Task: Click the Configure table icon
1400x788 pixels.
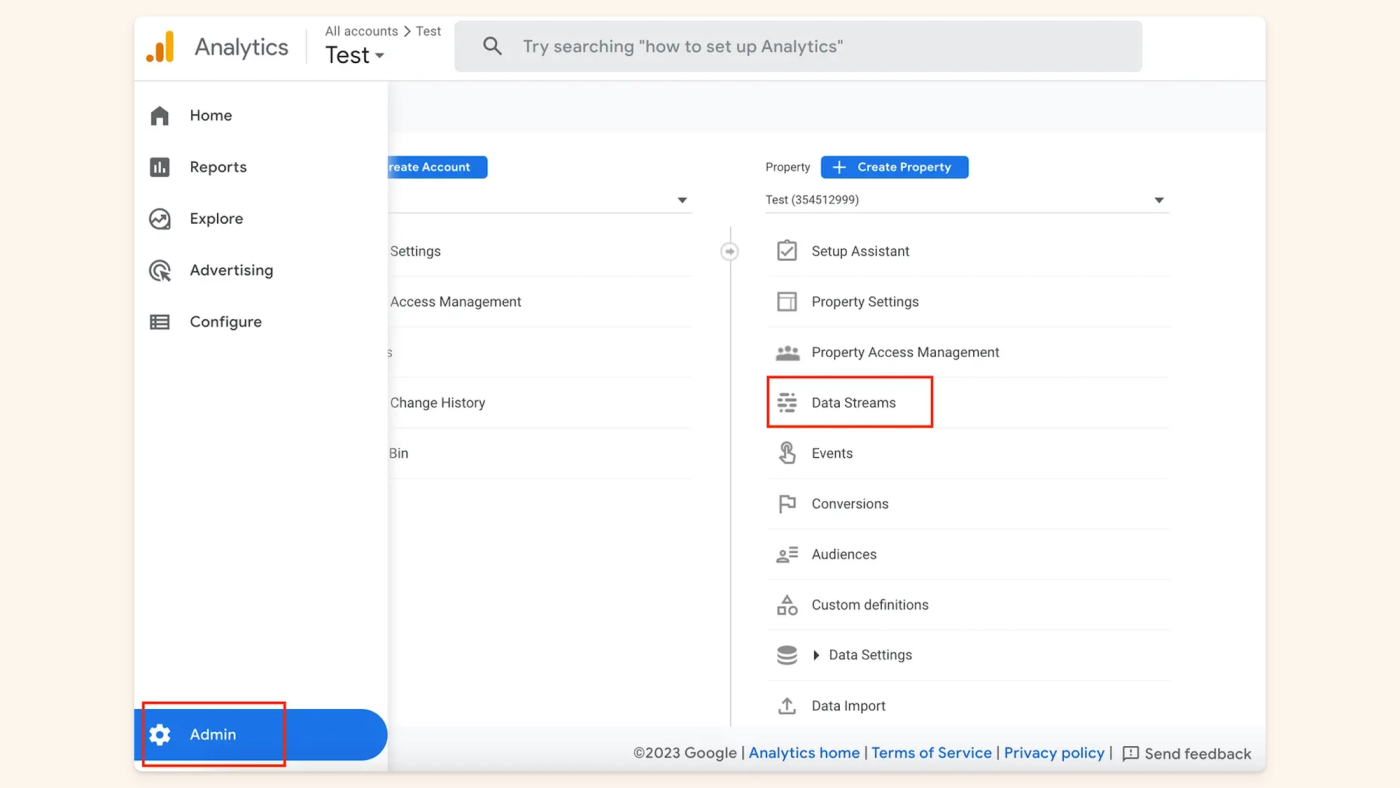Action: tap(160, 322)
